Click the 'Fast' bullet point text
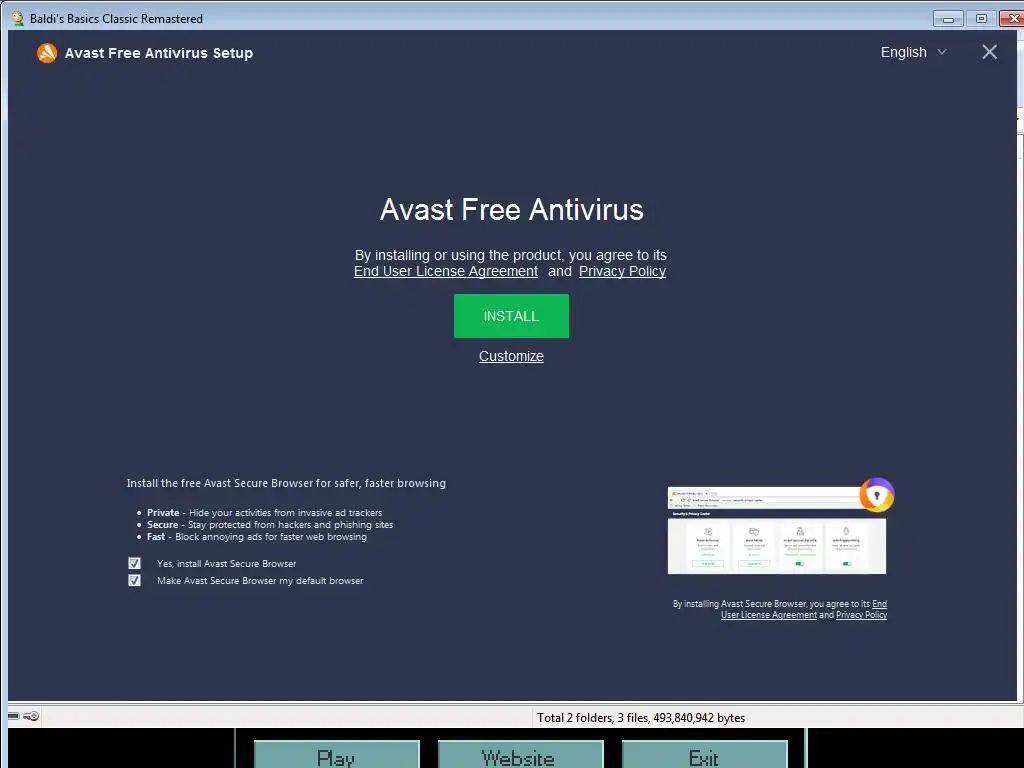Screen dimensions: 1024x768 click(x=257, y=537)
